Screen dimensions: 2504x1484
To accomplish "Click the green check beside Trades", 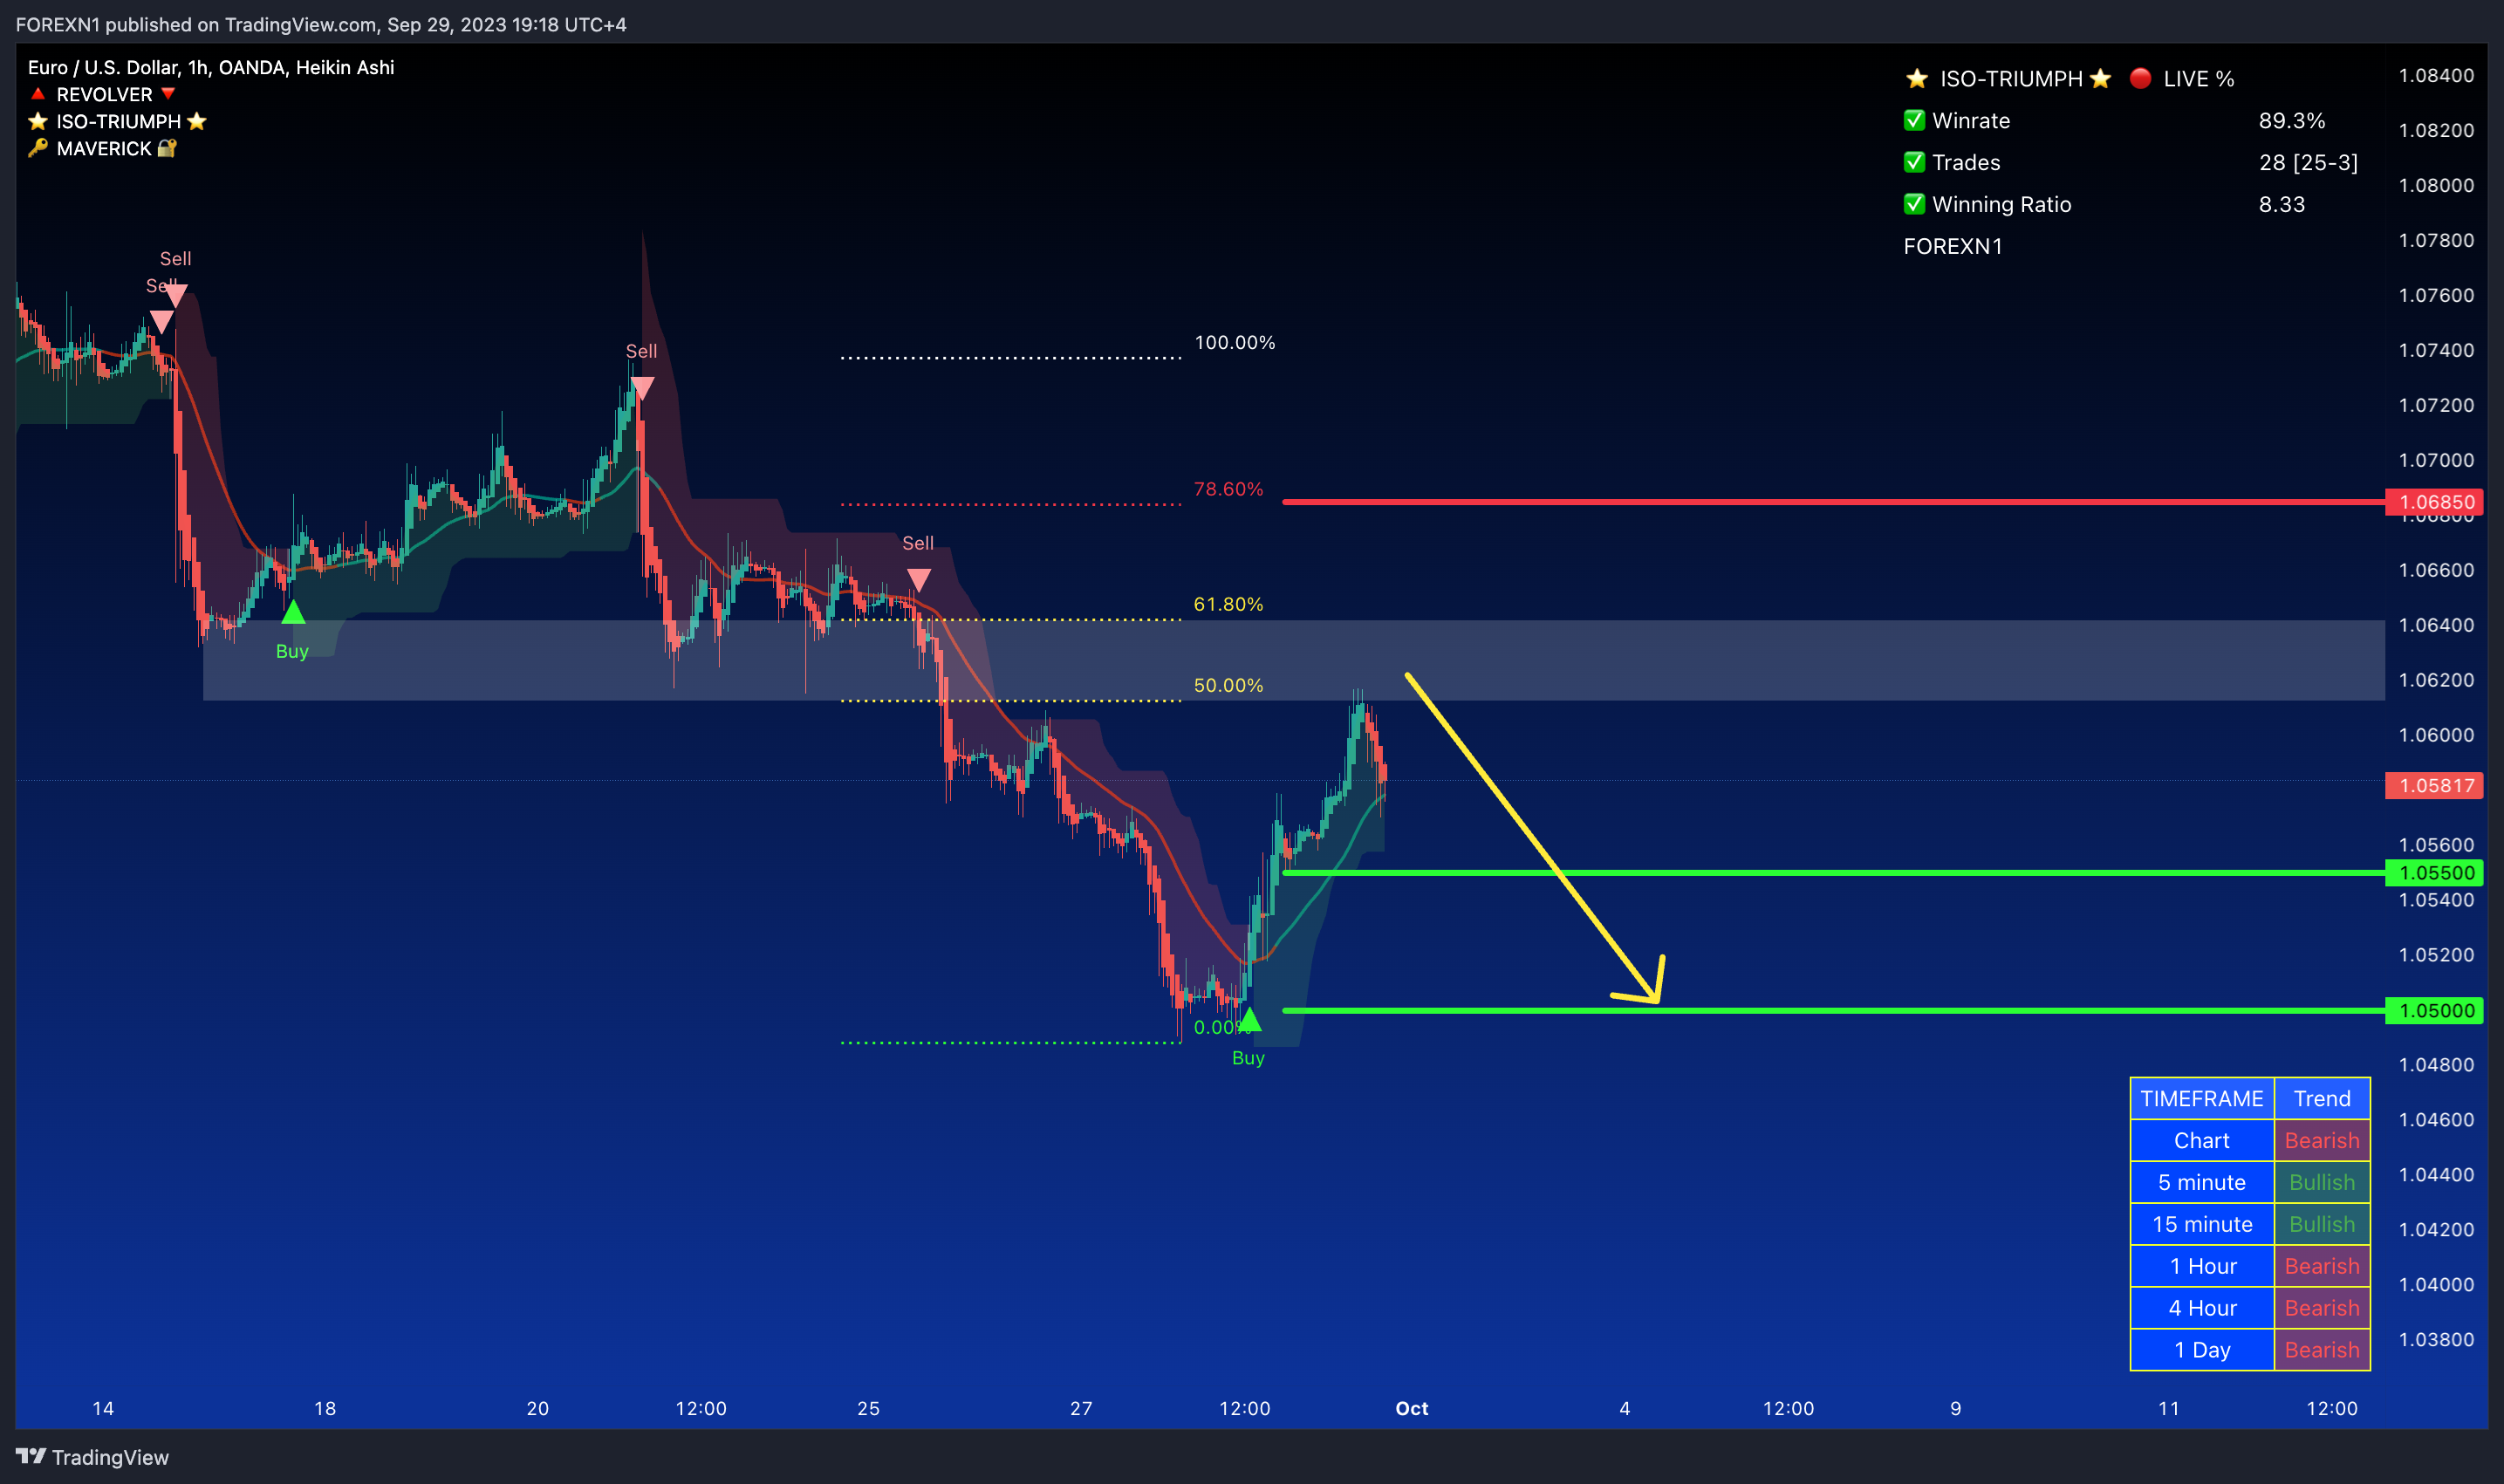I will pyautogui.click(x=1914, y=162).
